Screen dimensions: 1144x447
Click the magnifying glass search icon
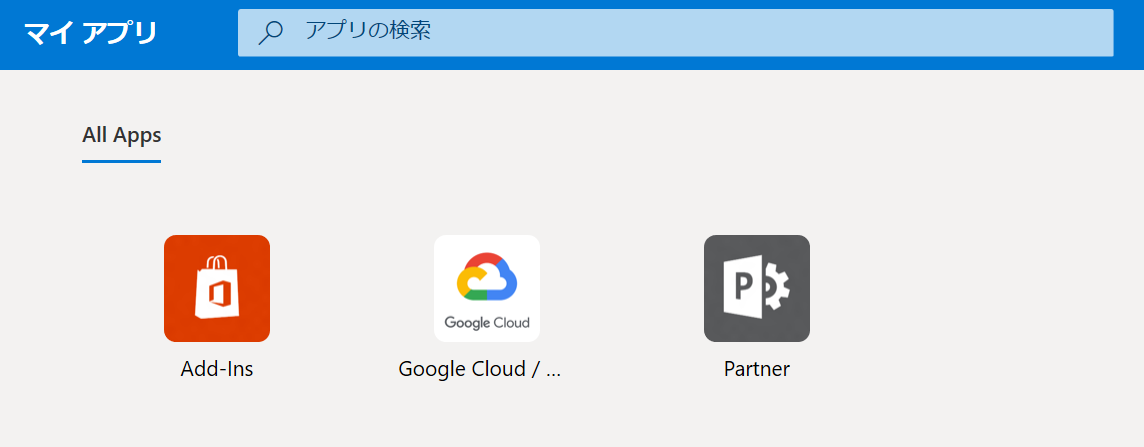click(x=270, y=33)
